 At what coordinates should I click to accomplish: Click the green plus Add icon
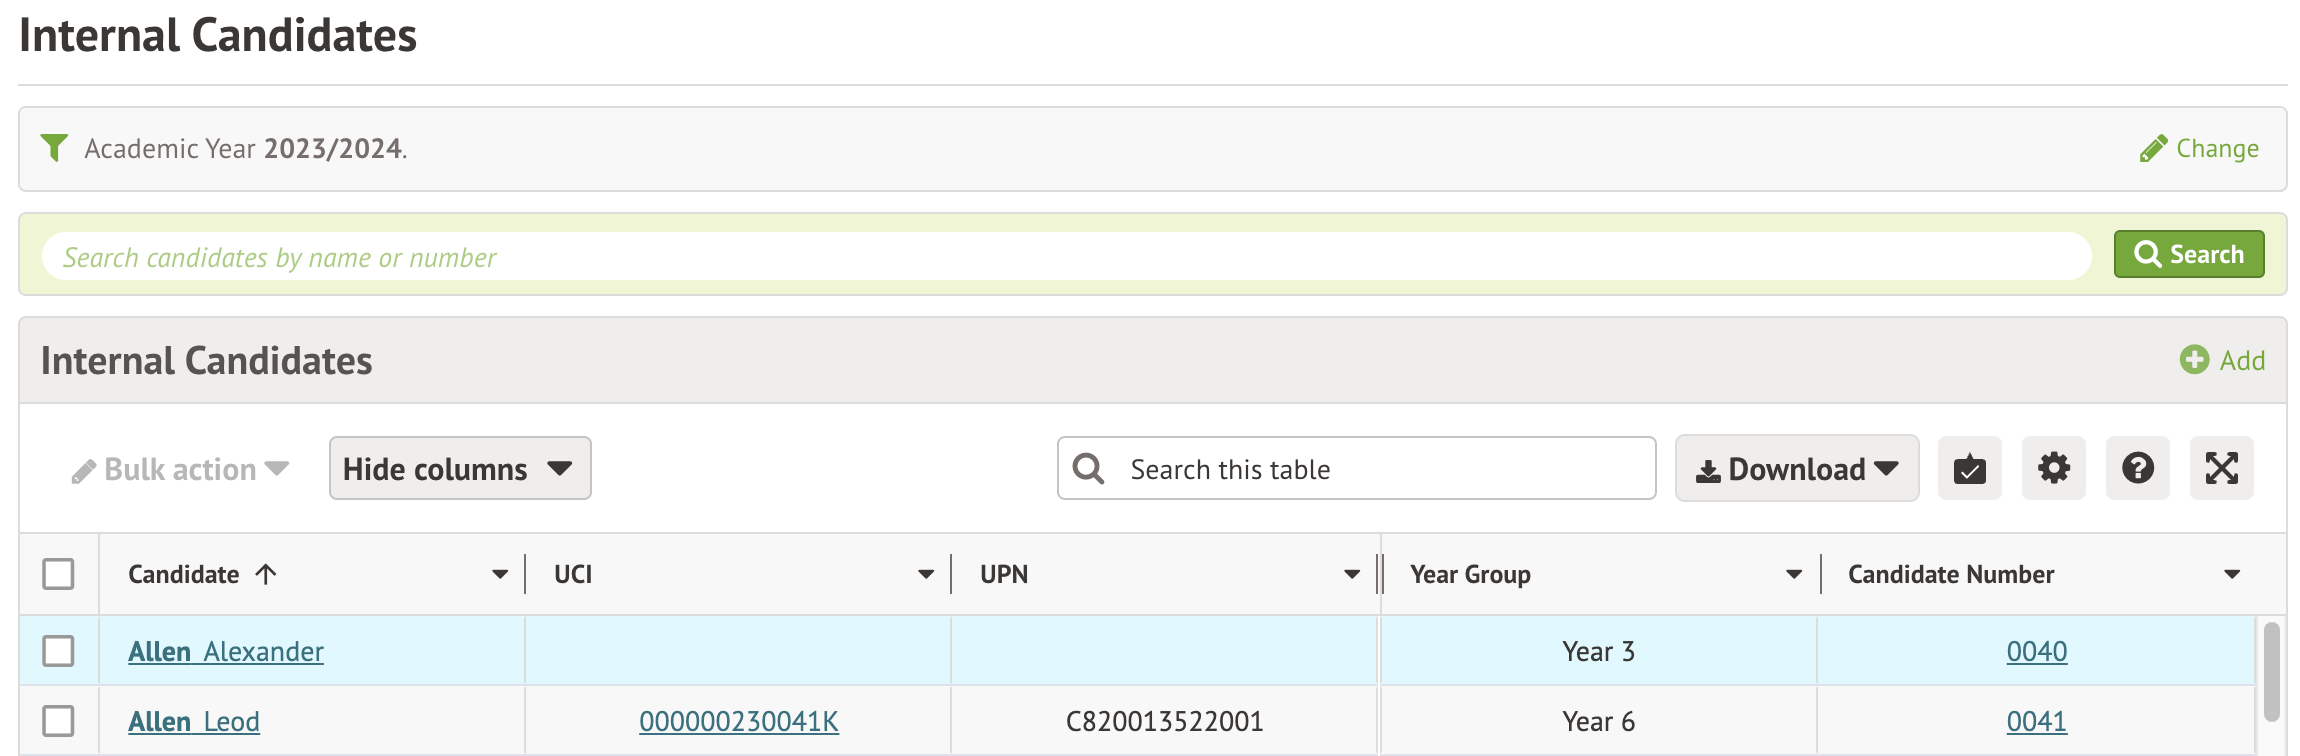(x=2194, y=360)
